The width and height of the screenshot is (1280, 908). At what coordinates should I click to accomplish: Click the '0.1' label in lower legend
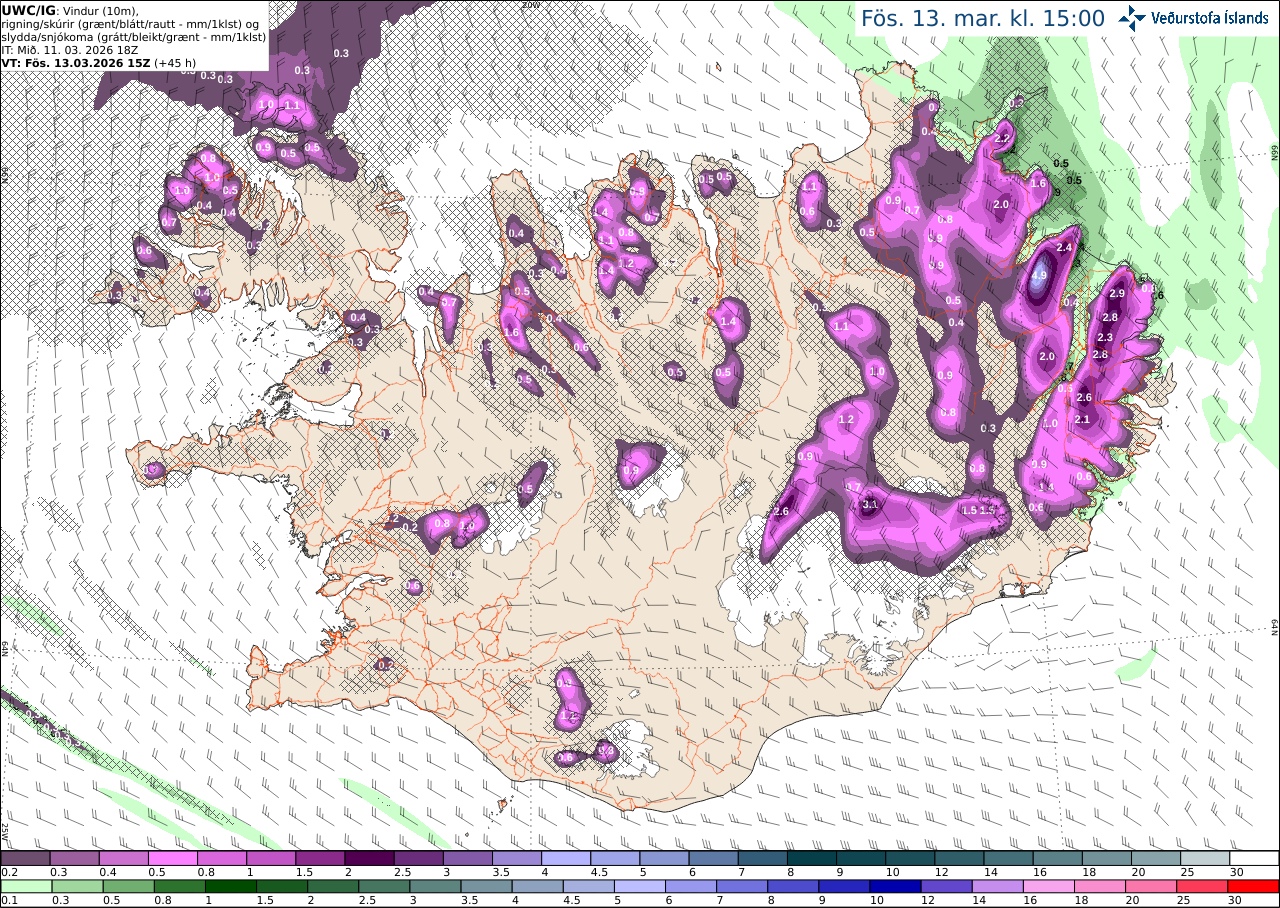8,900
